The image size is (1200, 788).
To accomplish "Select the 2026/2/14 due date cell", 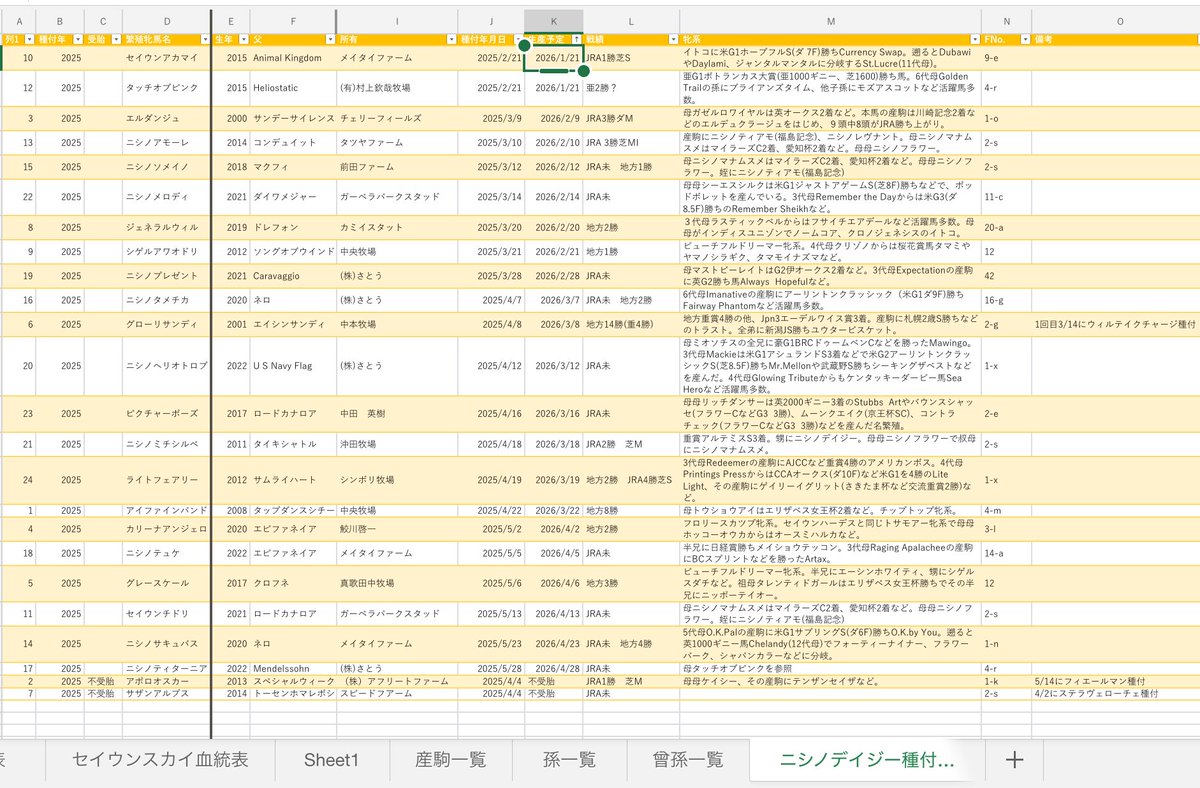I will click(x=553, y=197).
